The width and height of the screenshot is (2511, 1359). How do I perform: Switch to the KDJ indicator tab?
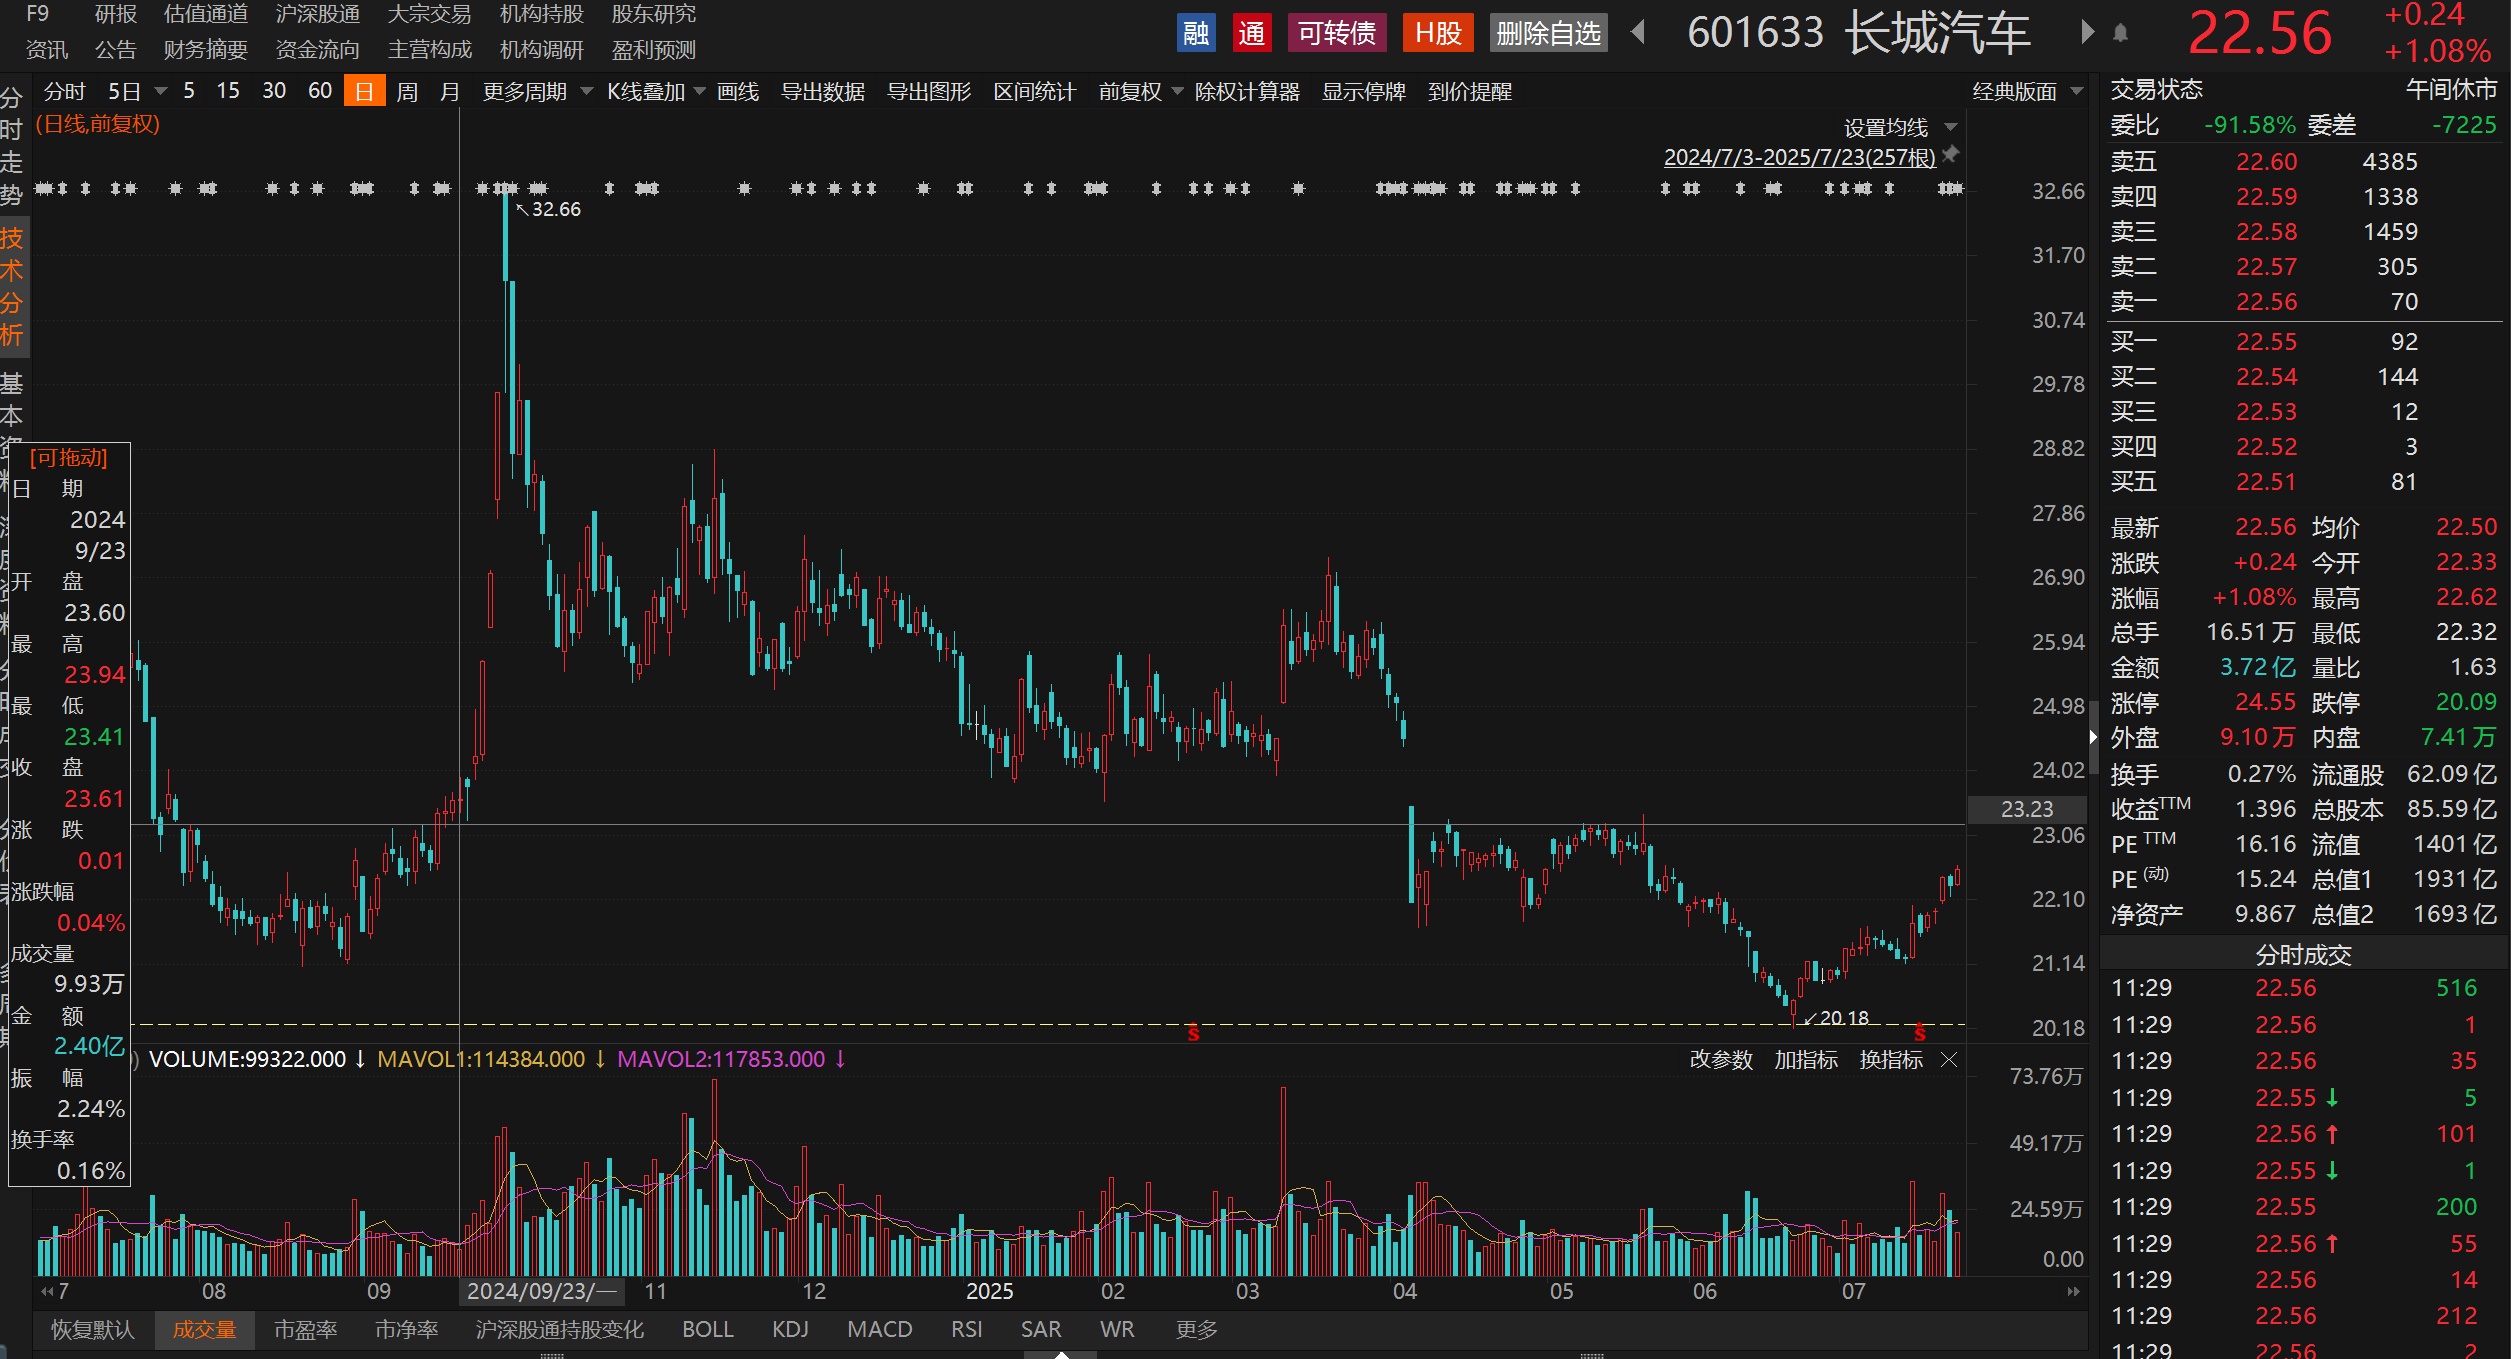click(790, 1329)
